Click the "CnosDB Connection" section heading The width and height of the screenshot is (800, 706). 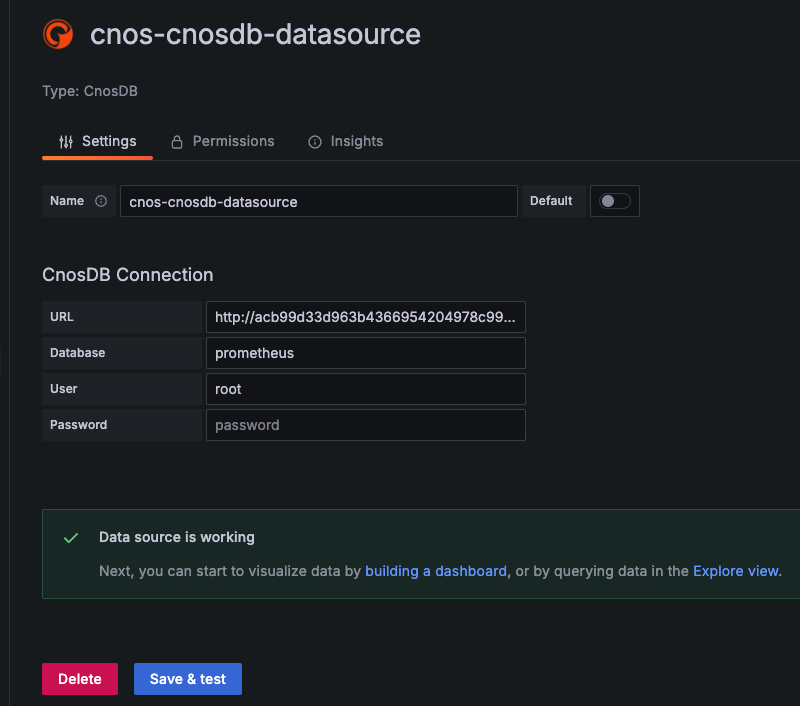(x=128, y=275)
